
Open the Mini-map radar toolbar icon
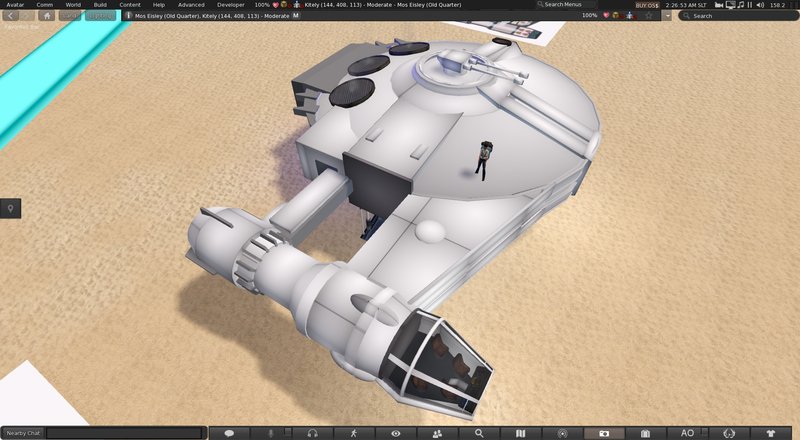tap(562, 433)
